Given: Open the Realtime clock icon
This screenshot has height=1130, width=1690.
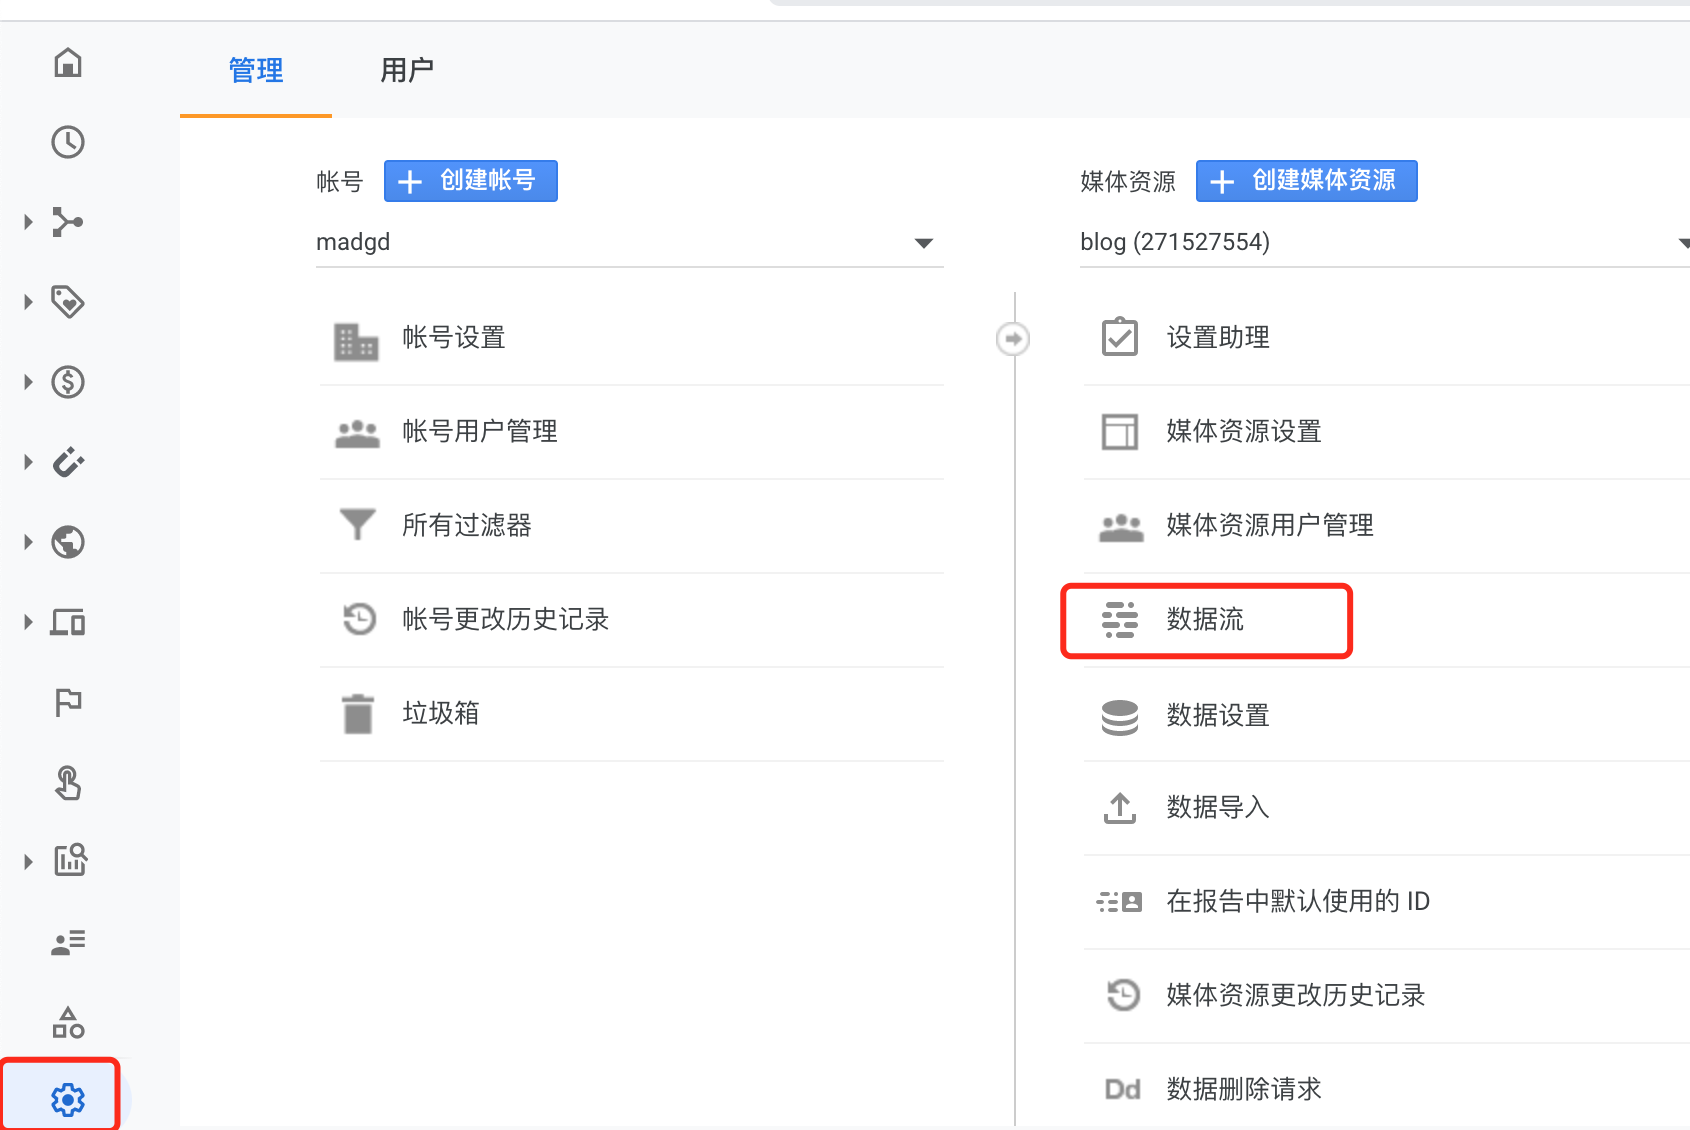Looking at the screenshot, I should tap(68, 142).
